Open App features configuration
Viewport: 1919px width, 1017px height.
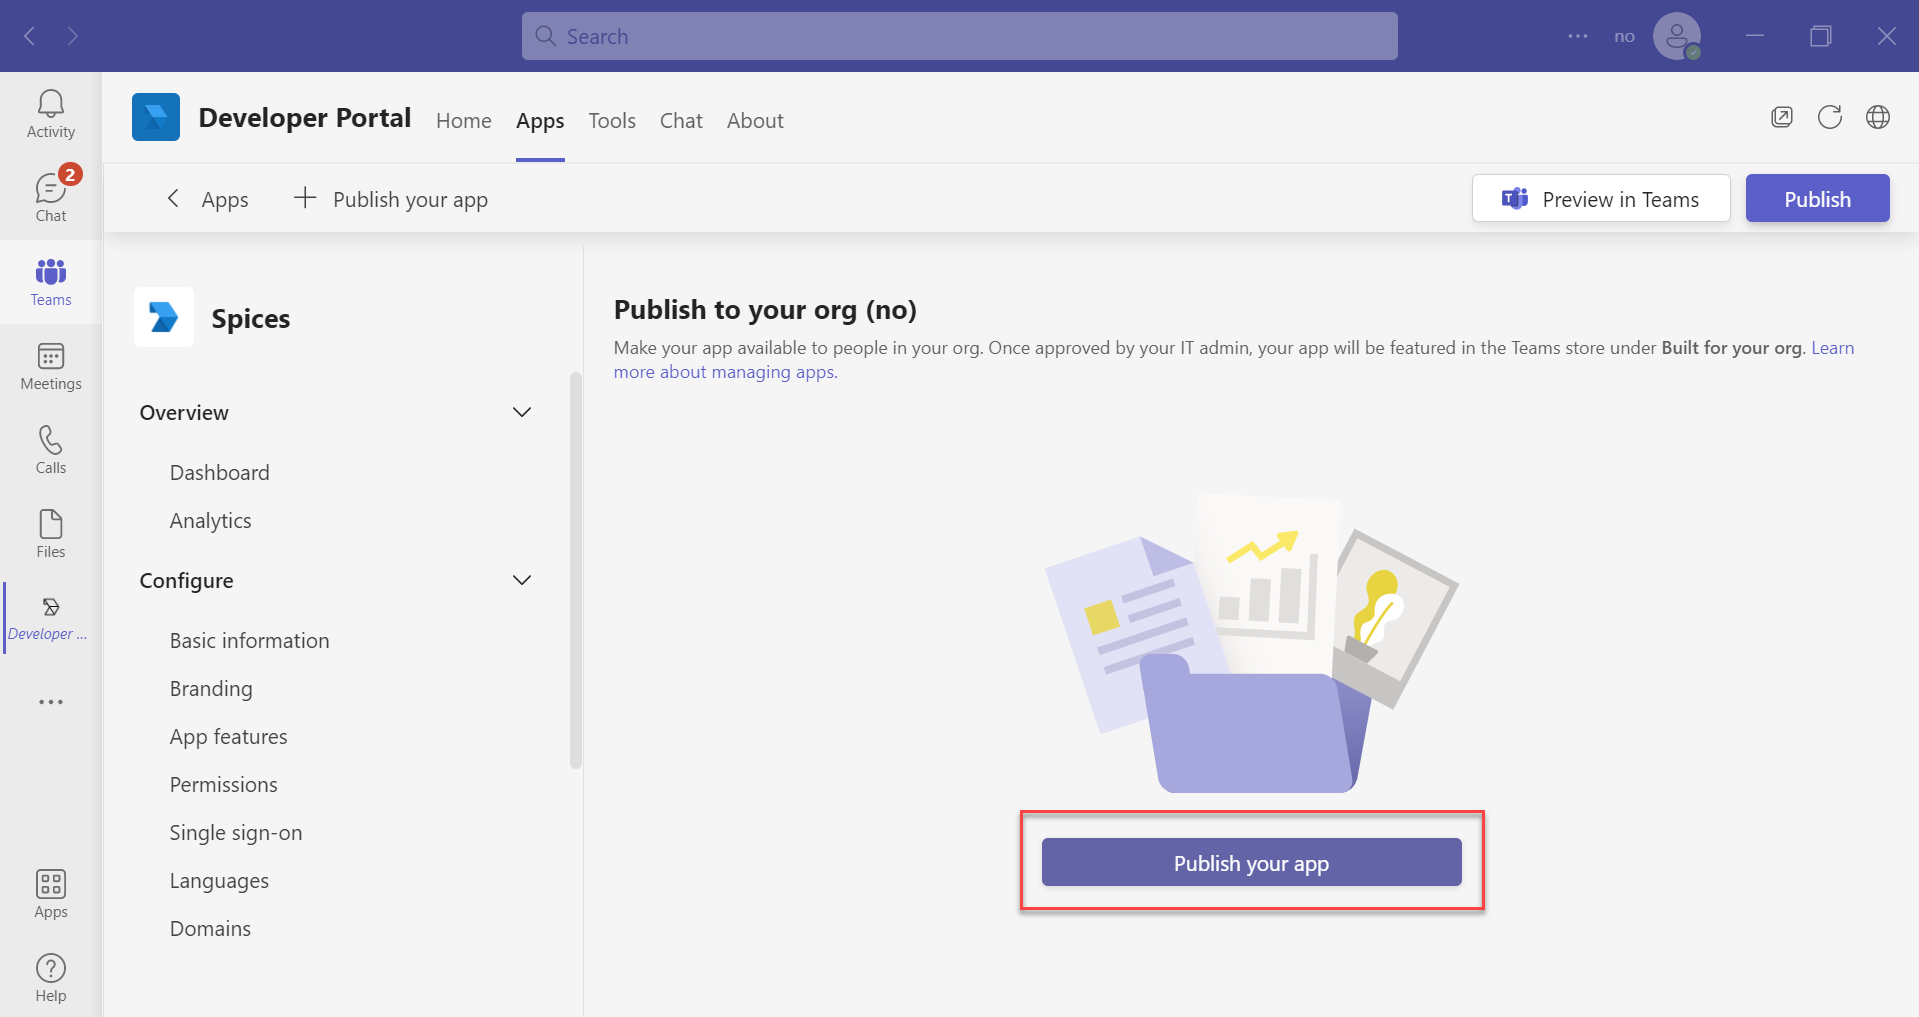(229, 736)
